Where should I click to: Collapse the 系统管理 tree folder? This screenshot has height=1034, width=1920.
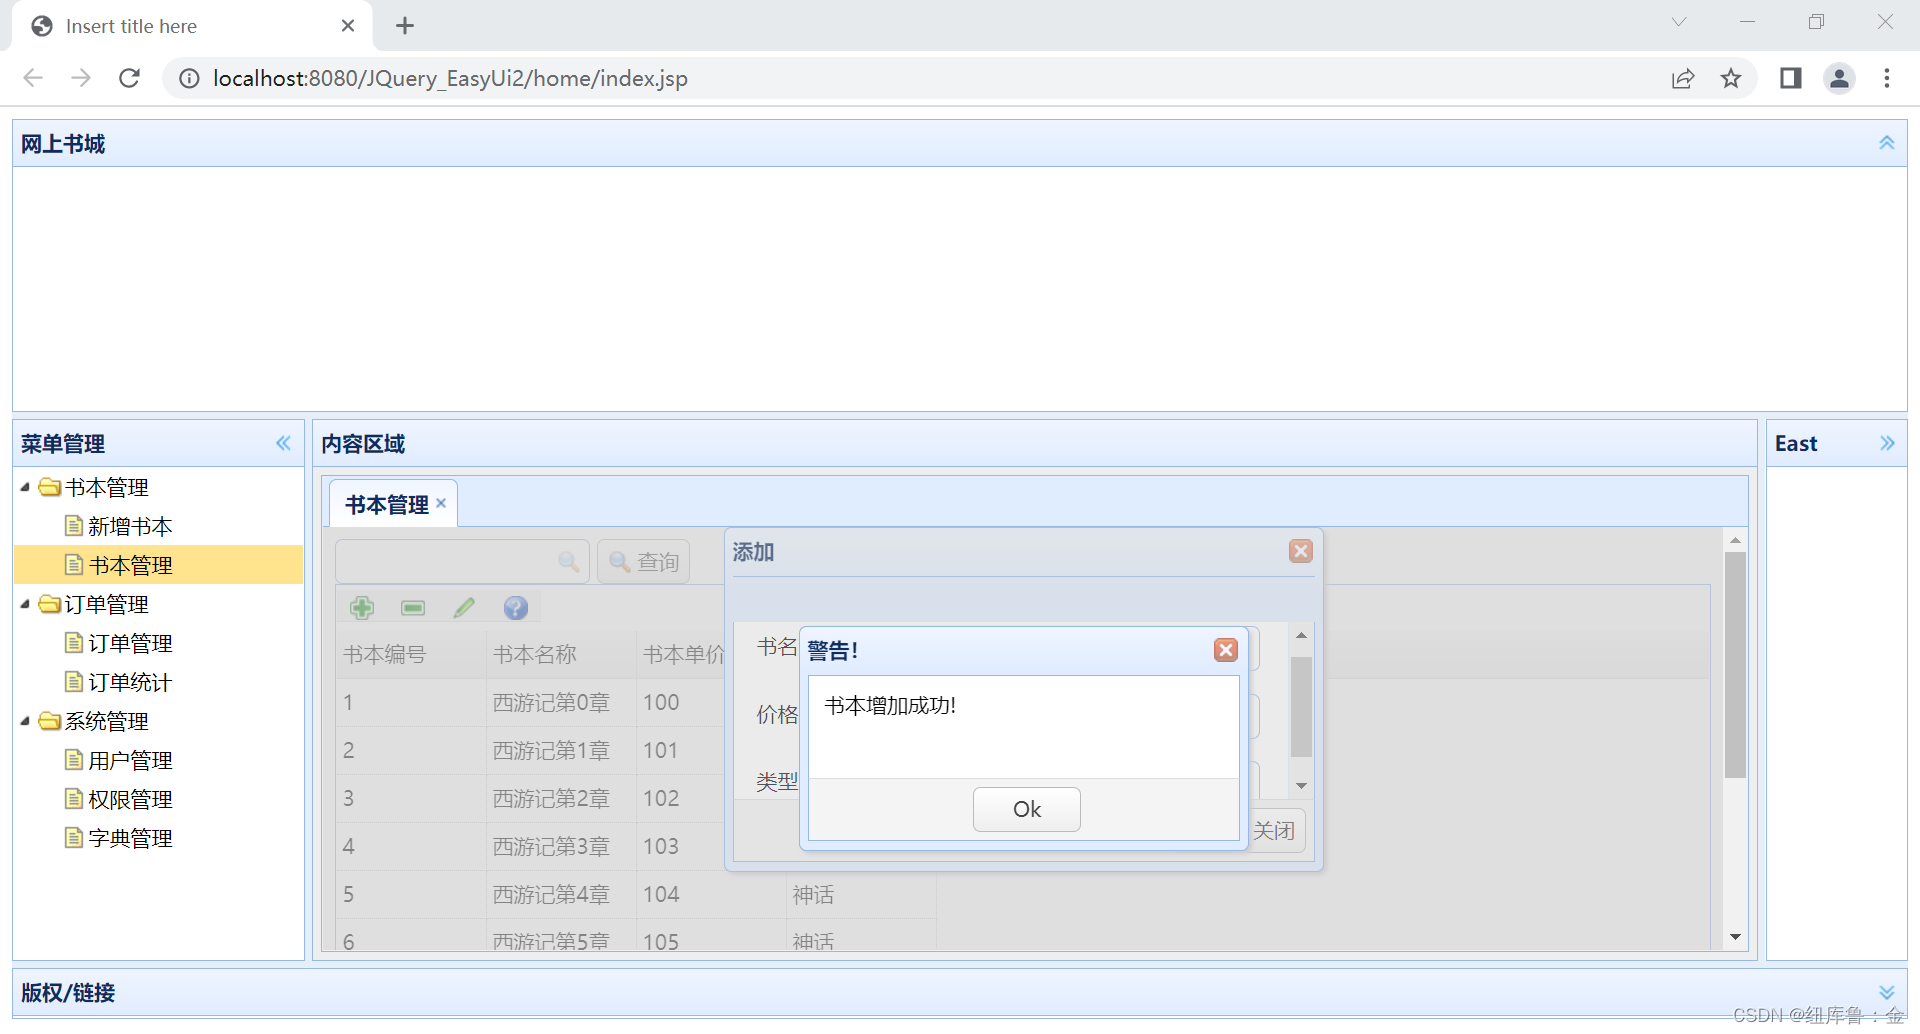(25, 721)
